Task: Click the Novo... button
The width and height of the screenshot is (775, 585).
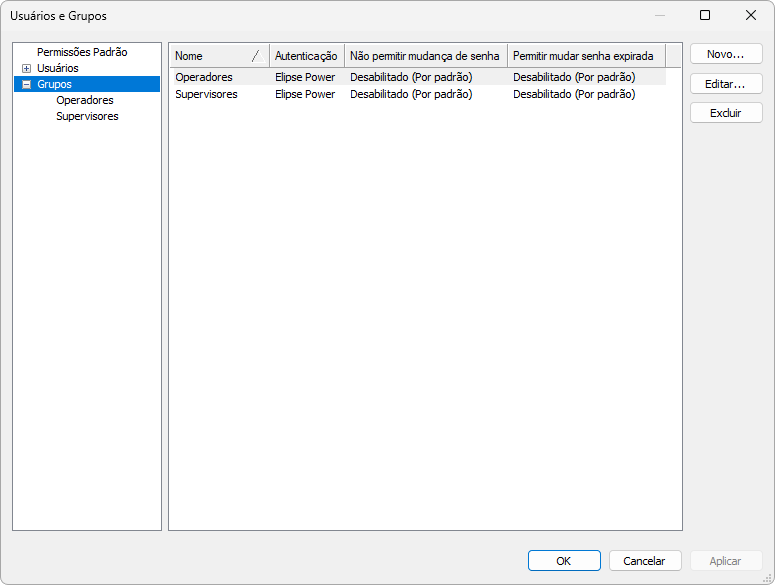Action: coord(726,54)
